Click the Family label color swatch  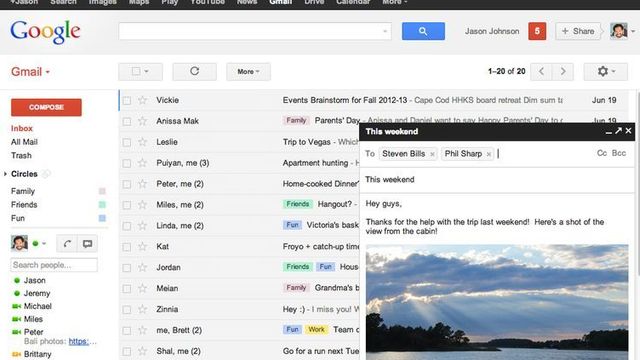(x=102, y=191)
